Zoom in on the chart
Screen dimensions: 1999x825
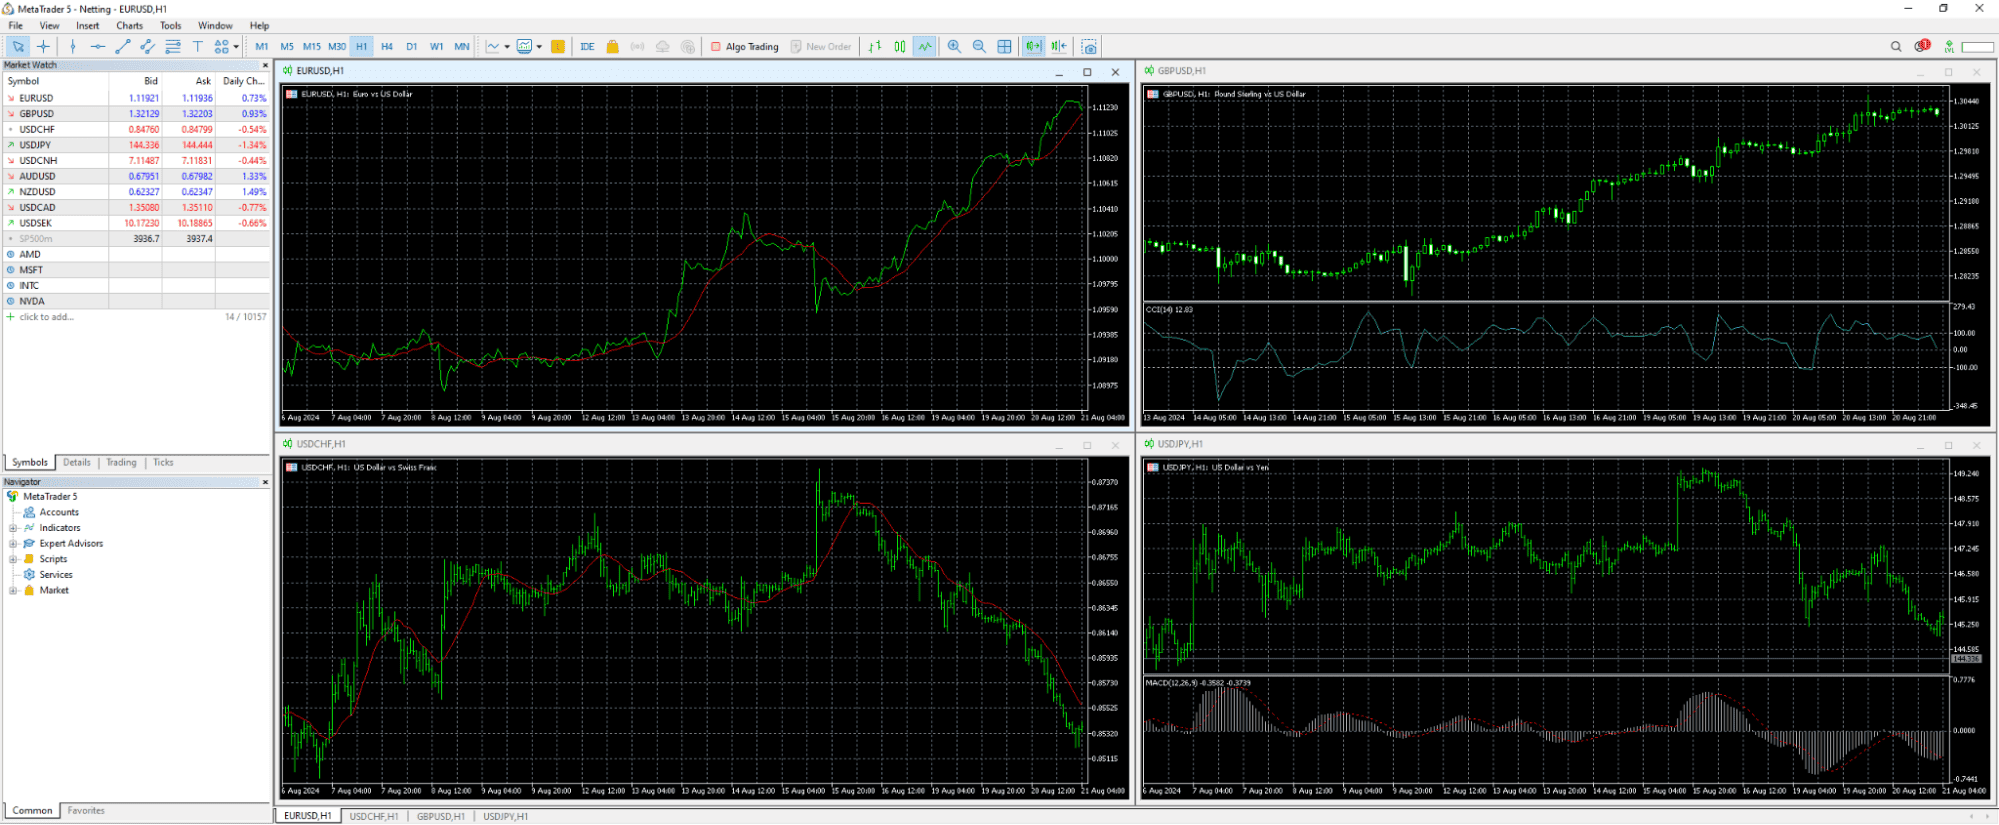954,47
